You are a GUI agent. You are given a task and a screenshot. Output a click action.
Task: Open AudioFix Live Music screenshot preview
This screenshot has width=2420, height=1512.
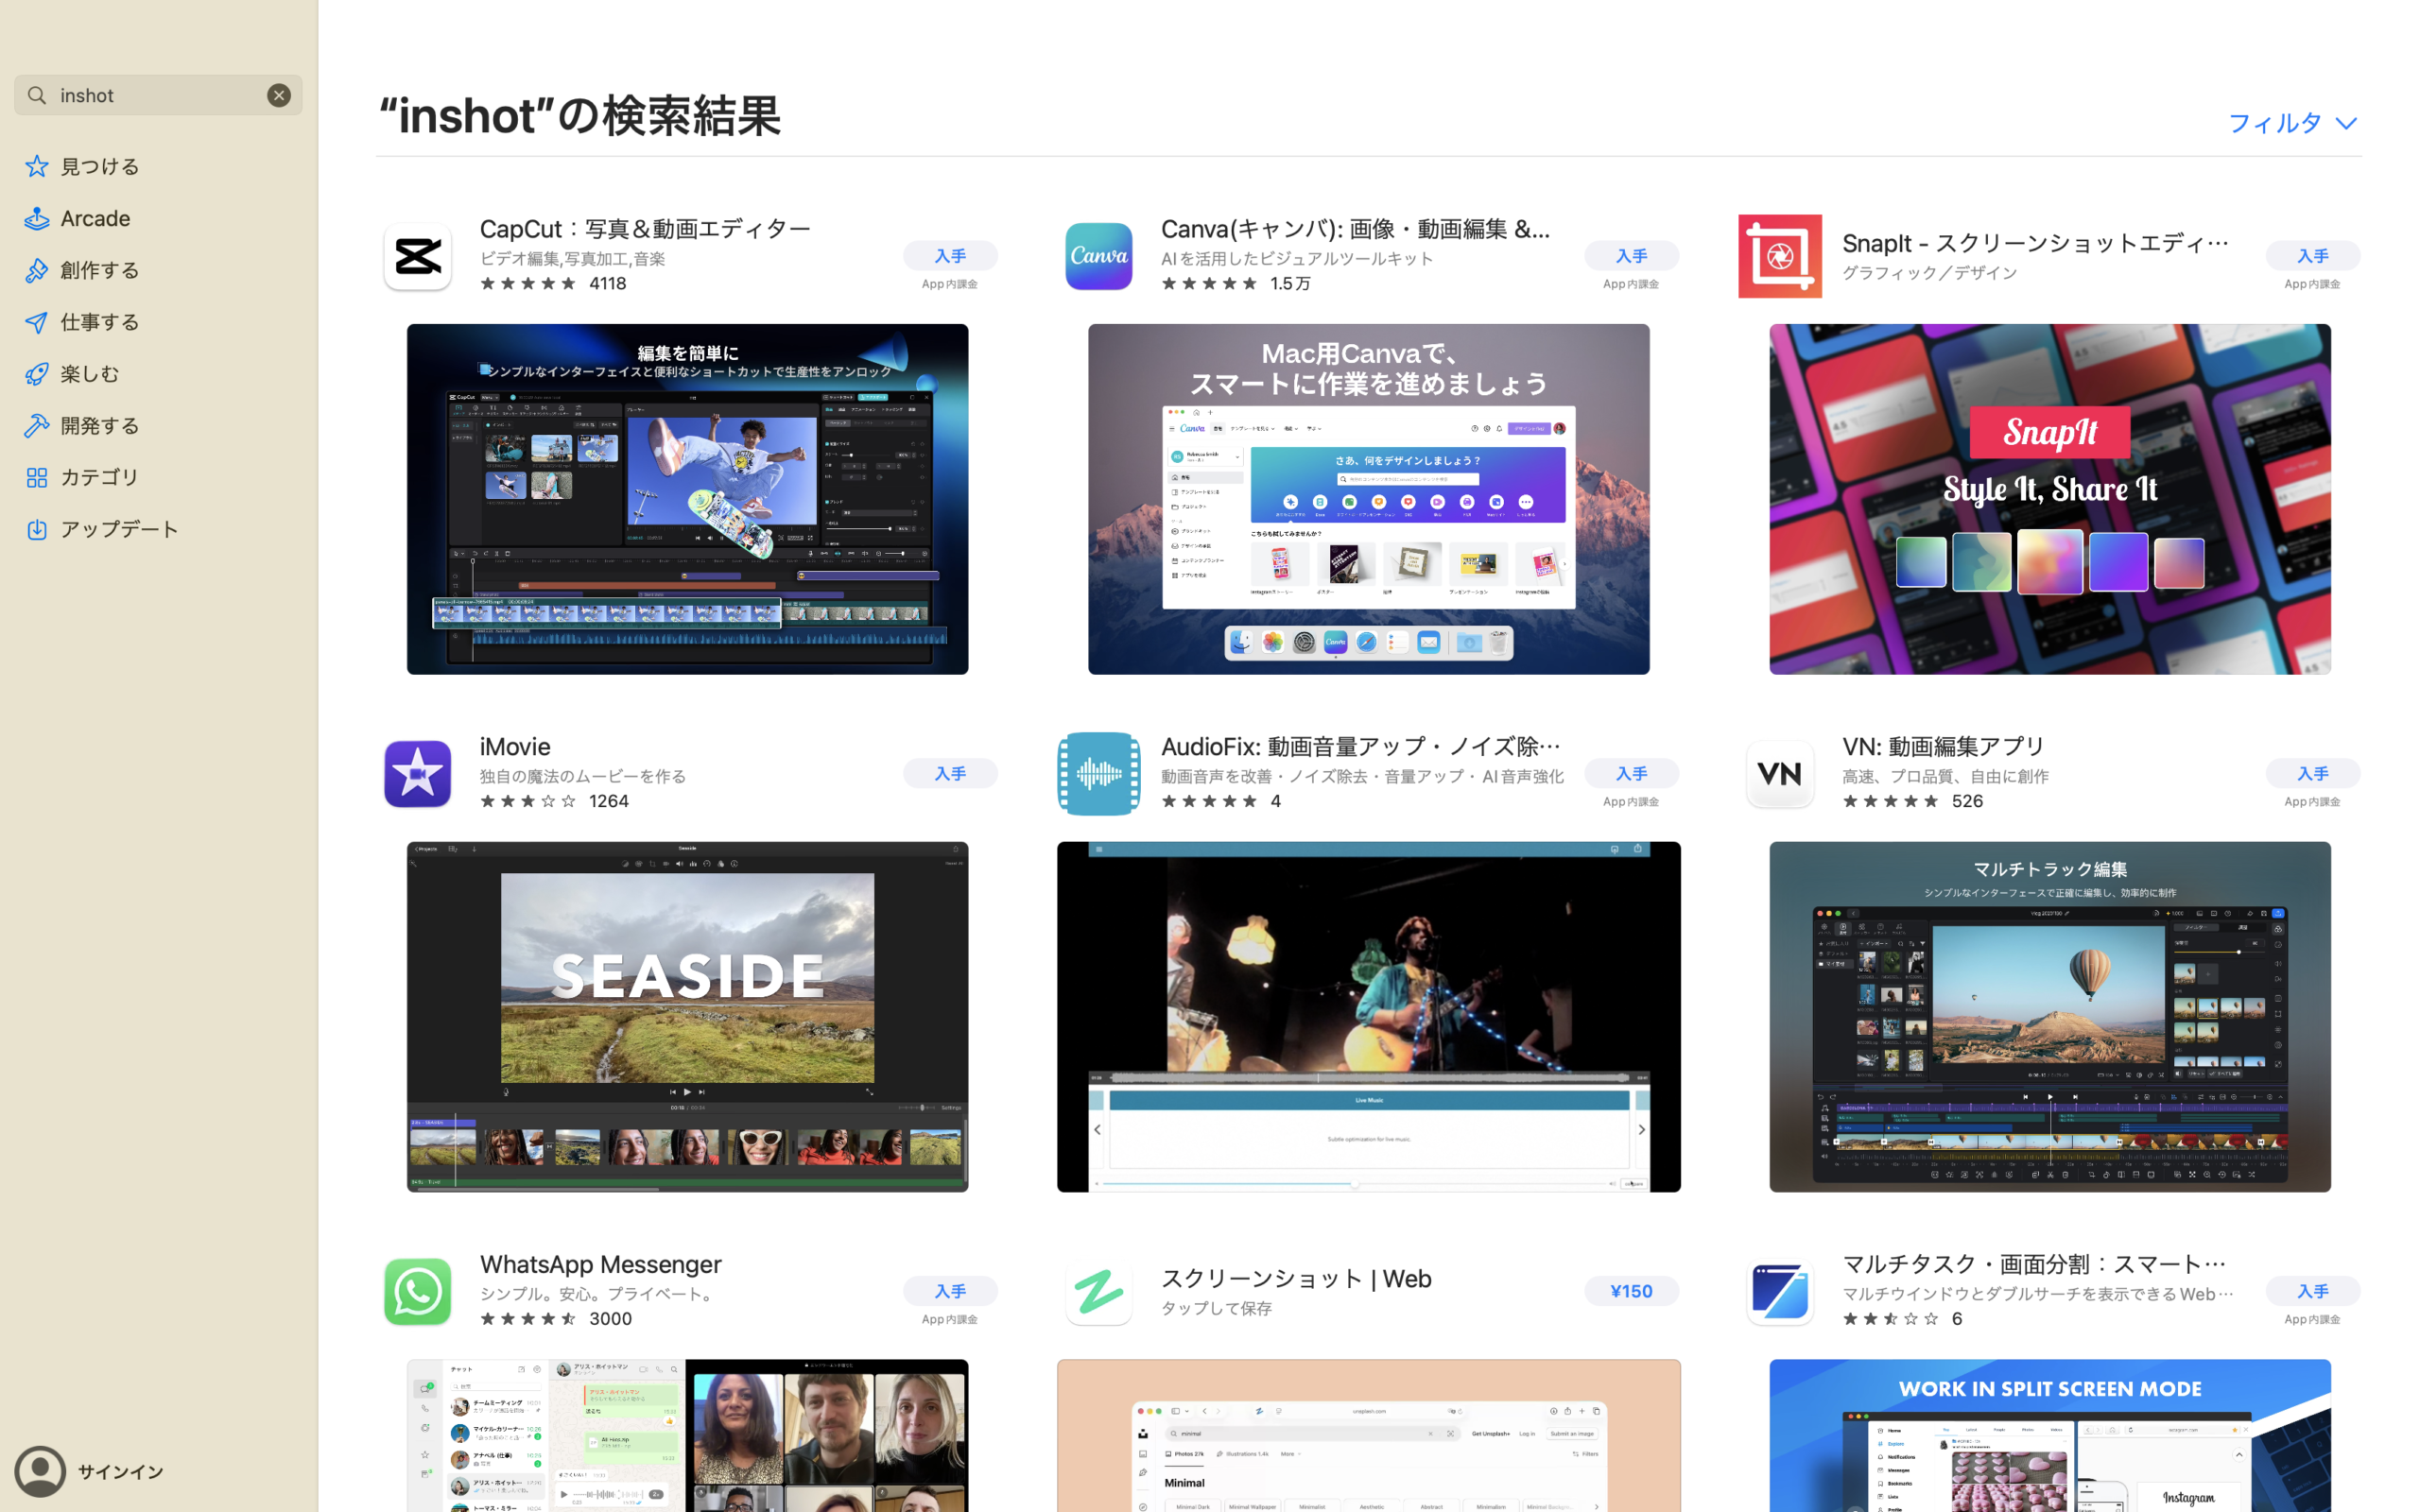(1368, 1017)
